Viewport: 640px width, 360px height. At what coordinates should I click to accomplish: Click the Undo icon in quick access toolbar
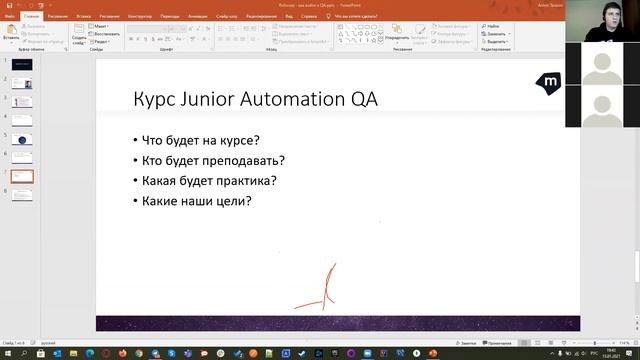19,5
